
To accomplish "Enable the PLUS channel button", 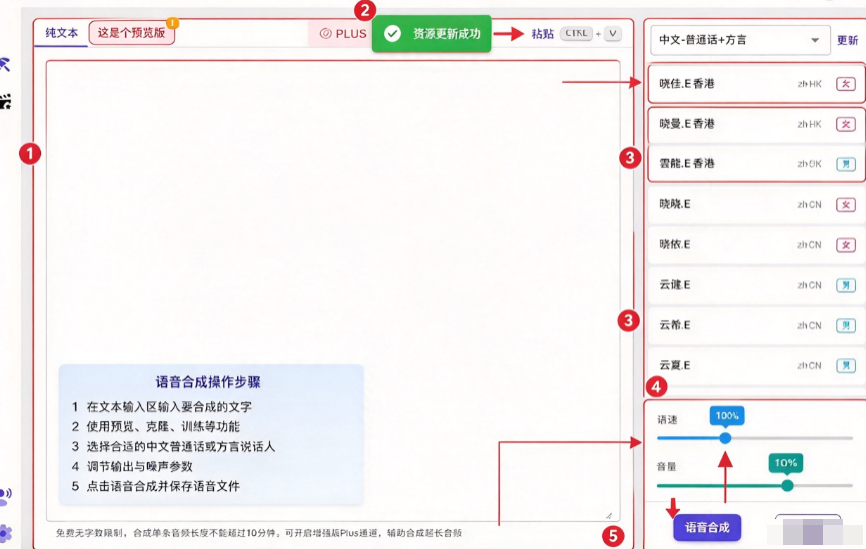I will [343, 34].
